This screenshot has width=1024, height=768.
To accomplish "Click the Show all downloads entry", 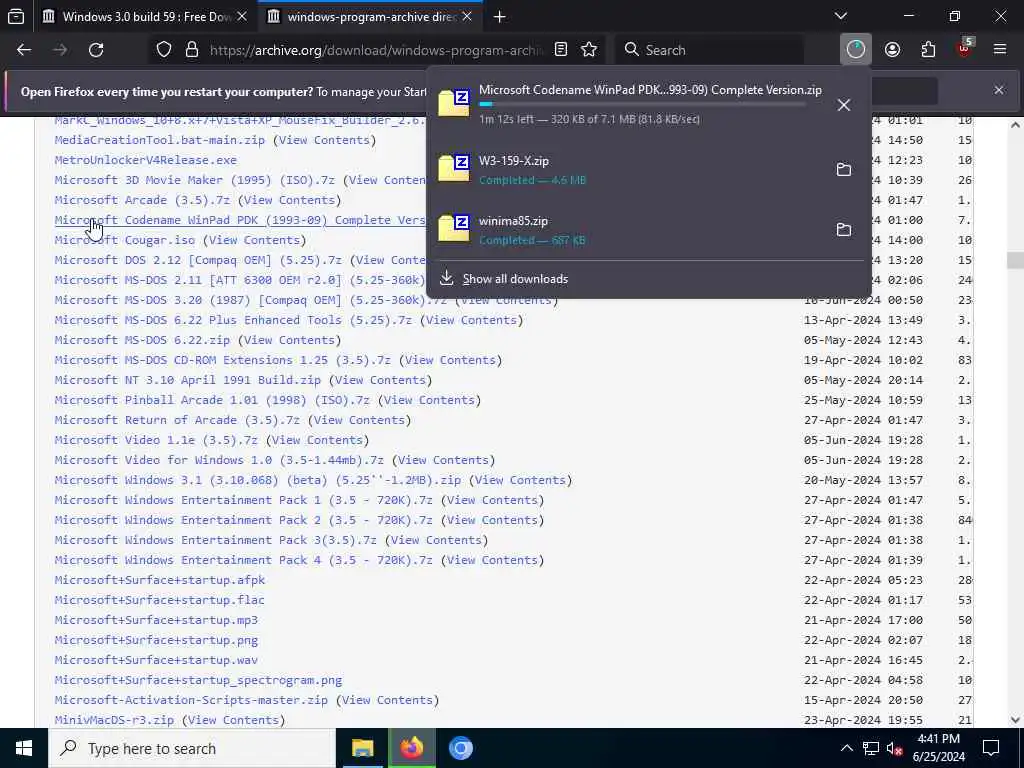I will click(x=504, y=279).
